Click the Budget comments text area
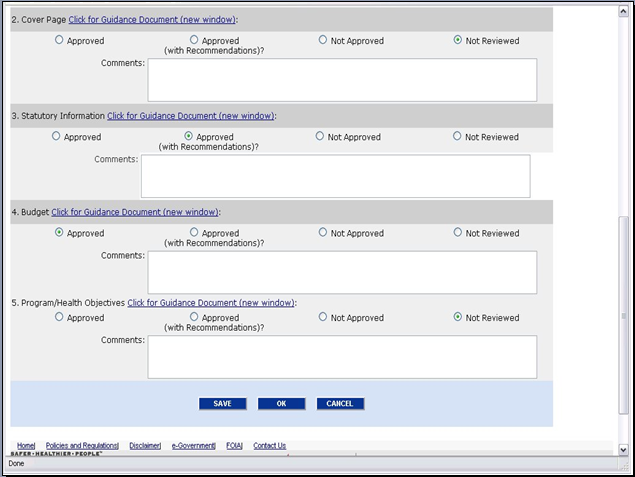Viewport: 635px width, 477px height. point(342,272)
